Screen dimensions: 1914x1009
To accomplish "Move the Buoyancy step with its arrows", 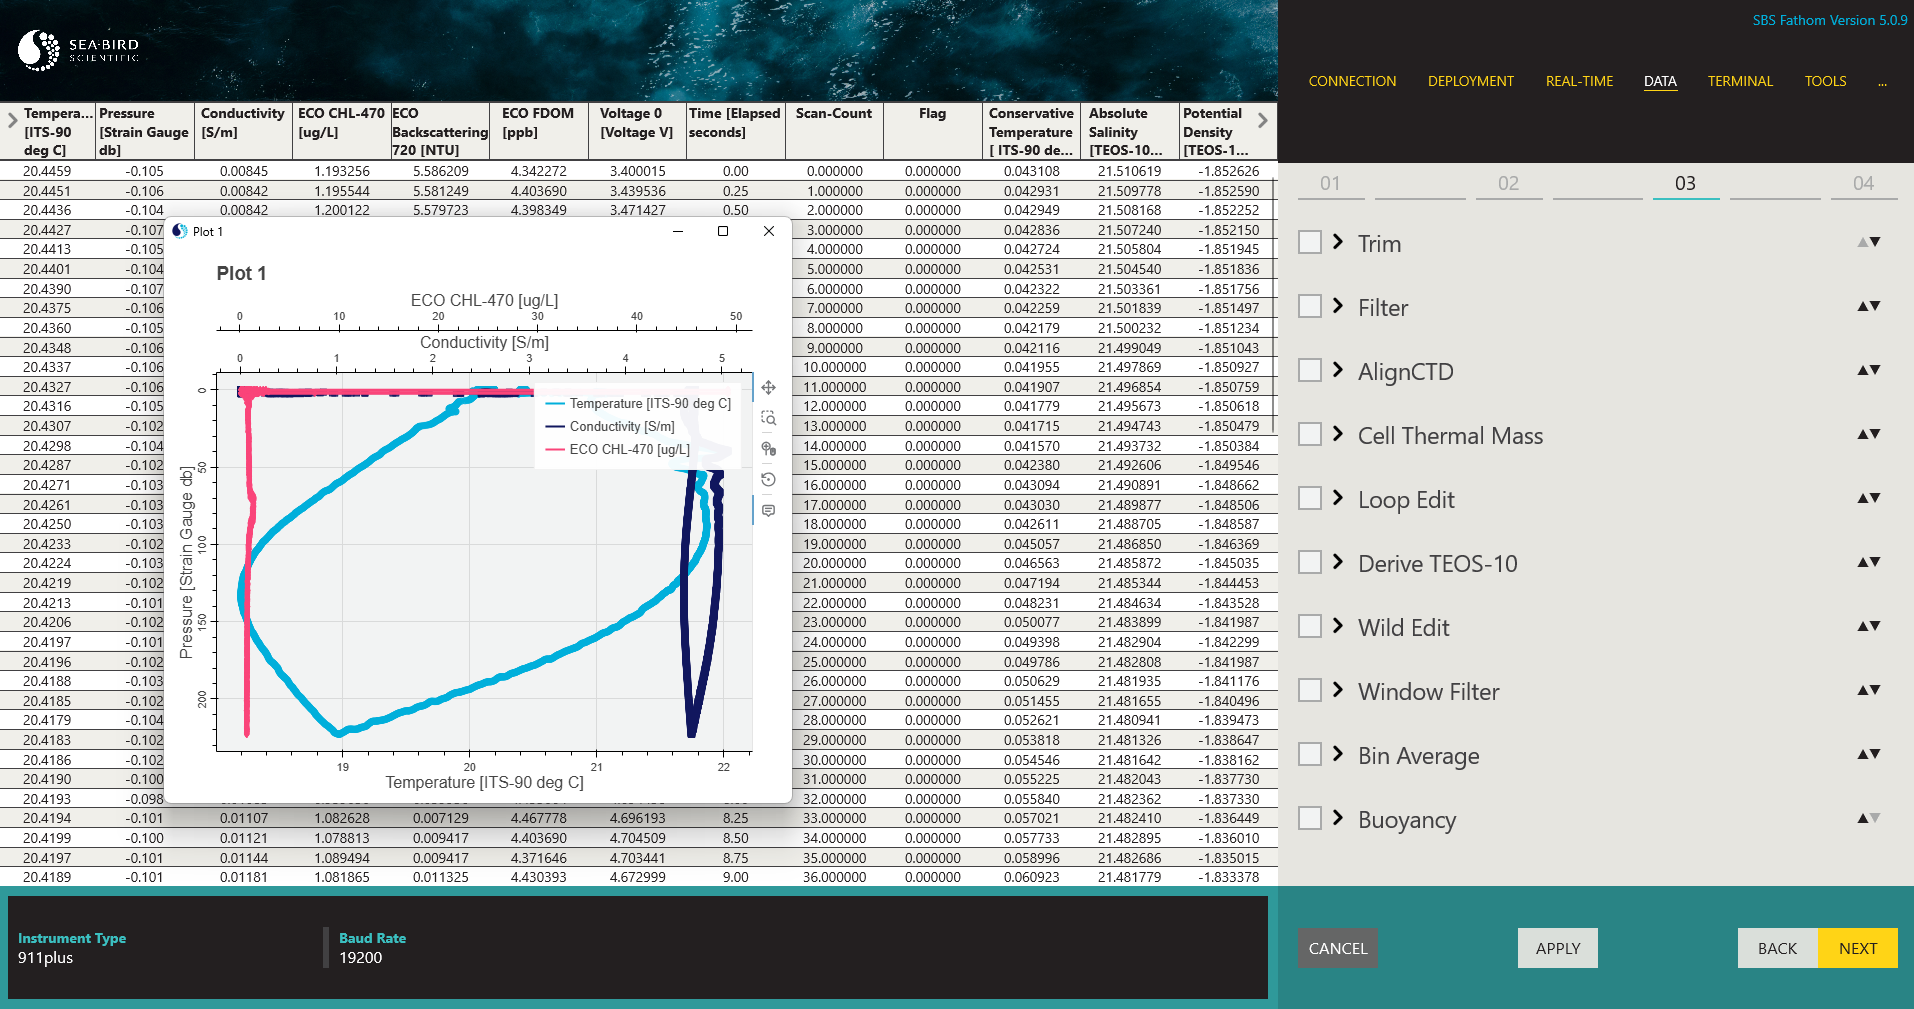I will (1869, 818).
